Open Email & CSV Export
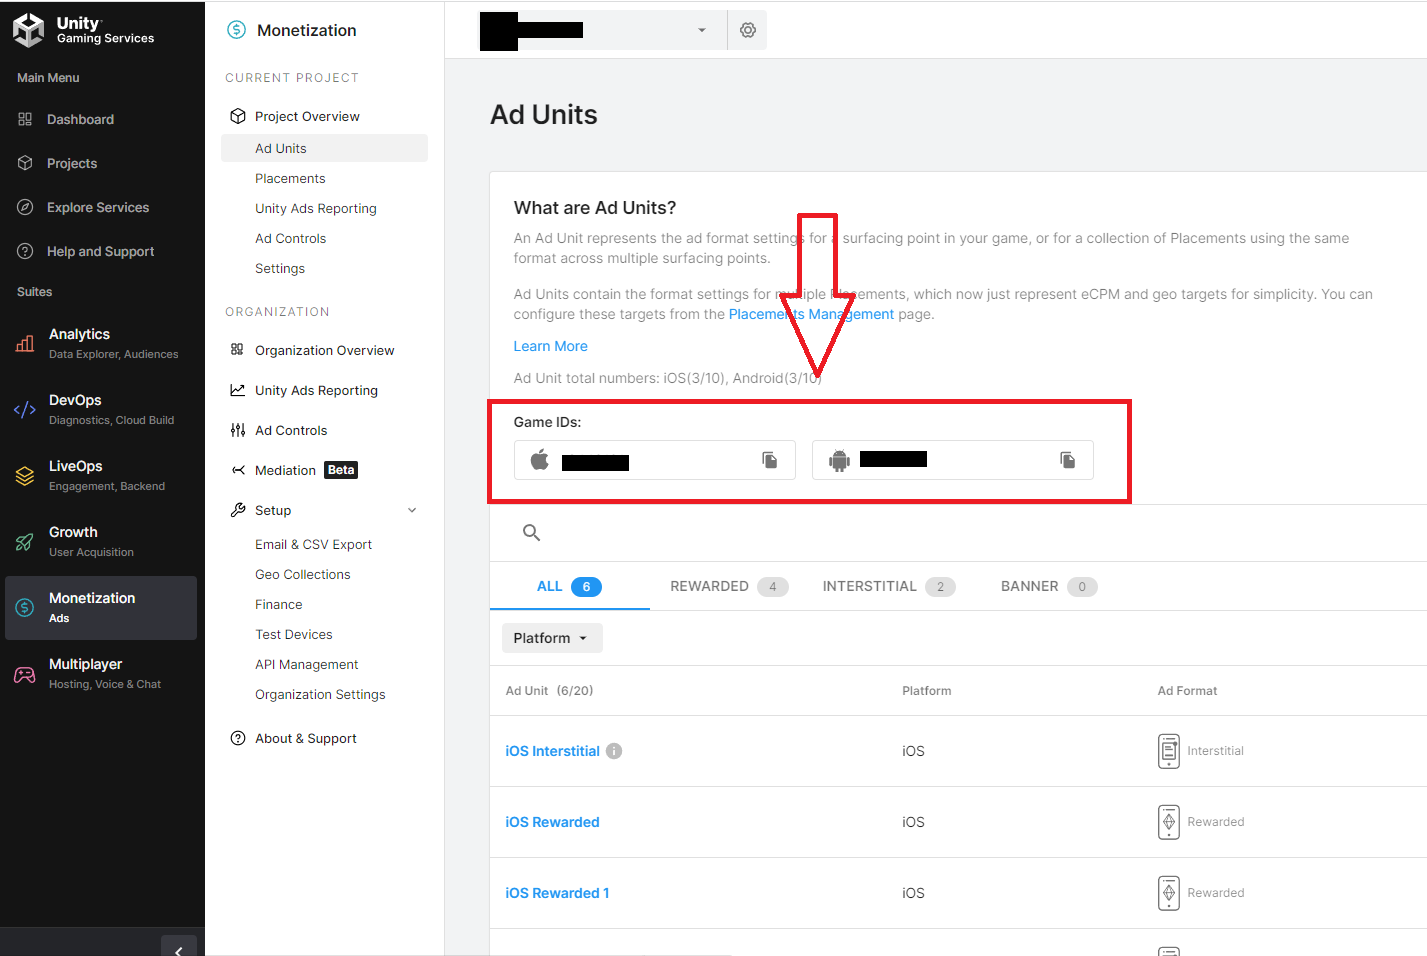Viewport: 1427px width, 956px height. 313,544
